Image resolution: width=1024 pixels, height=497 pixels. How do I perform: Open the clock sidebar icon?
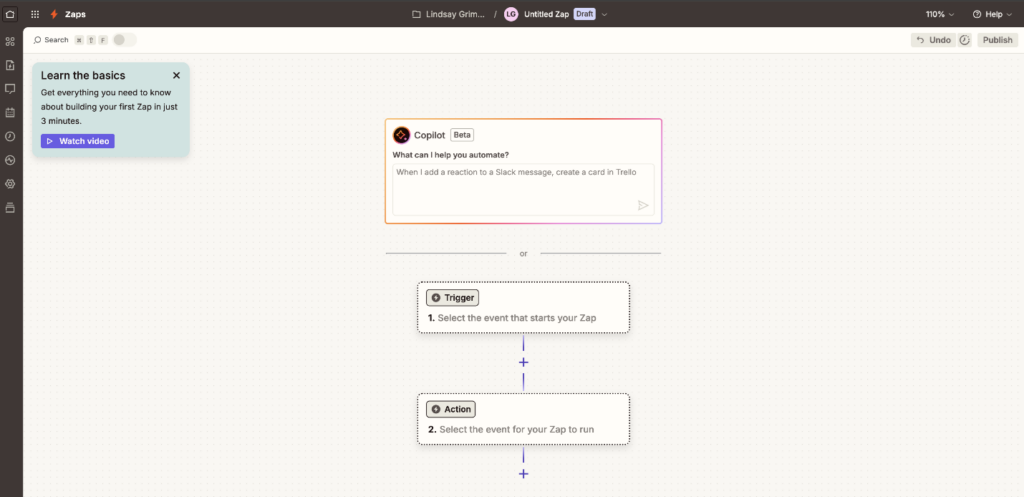pos(10,136)
